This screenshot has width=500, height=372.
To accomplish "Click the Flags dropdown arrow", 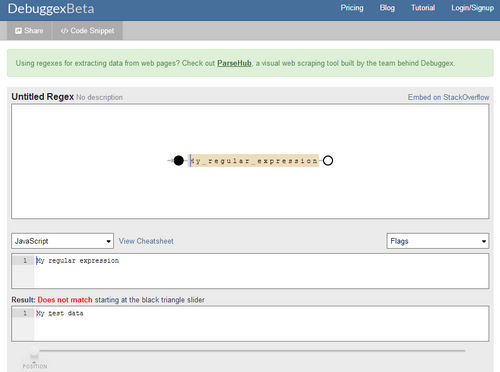I will click(484, 241).
